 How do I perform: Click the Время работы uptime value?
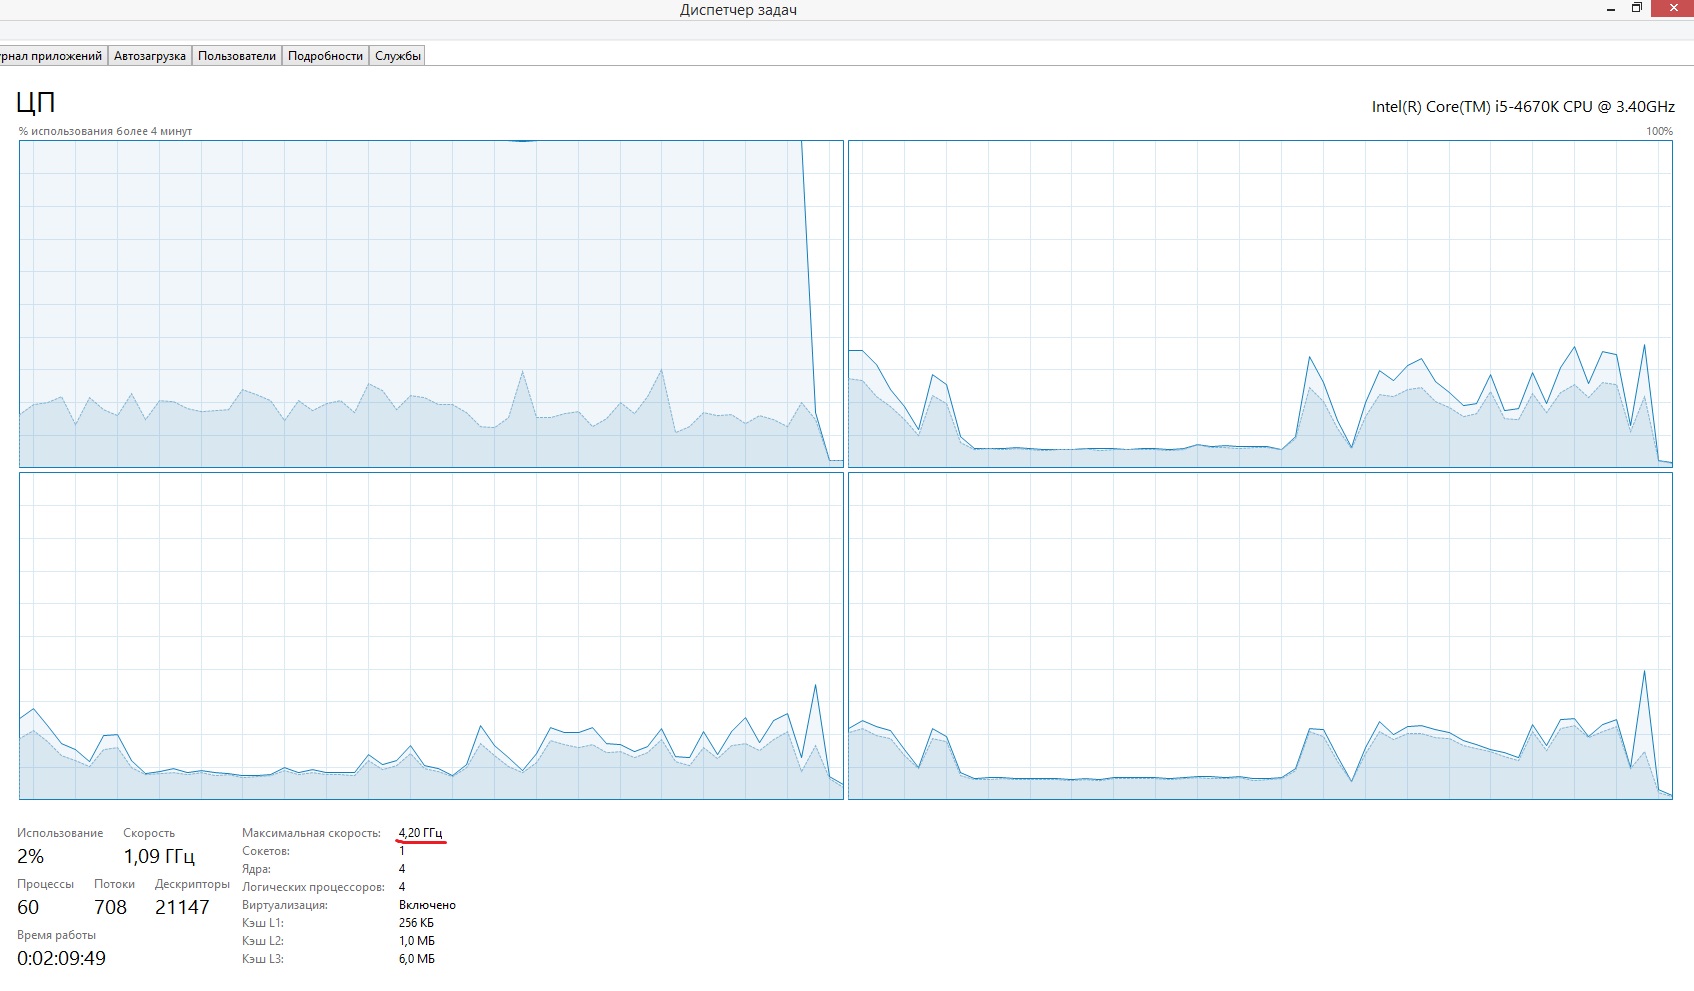61,958
